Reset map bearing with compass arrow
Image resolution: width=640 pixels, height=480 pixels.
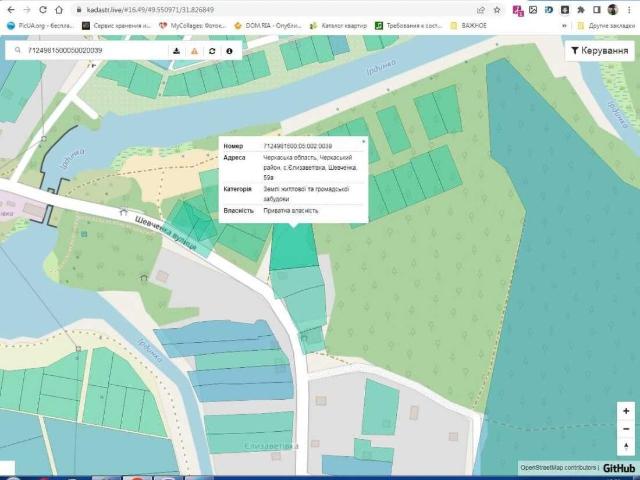tap(626, 446)
